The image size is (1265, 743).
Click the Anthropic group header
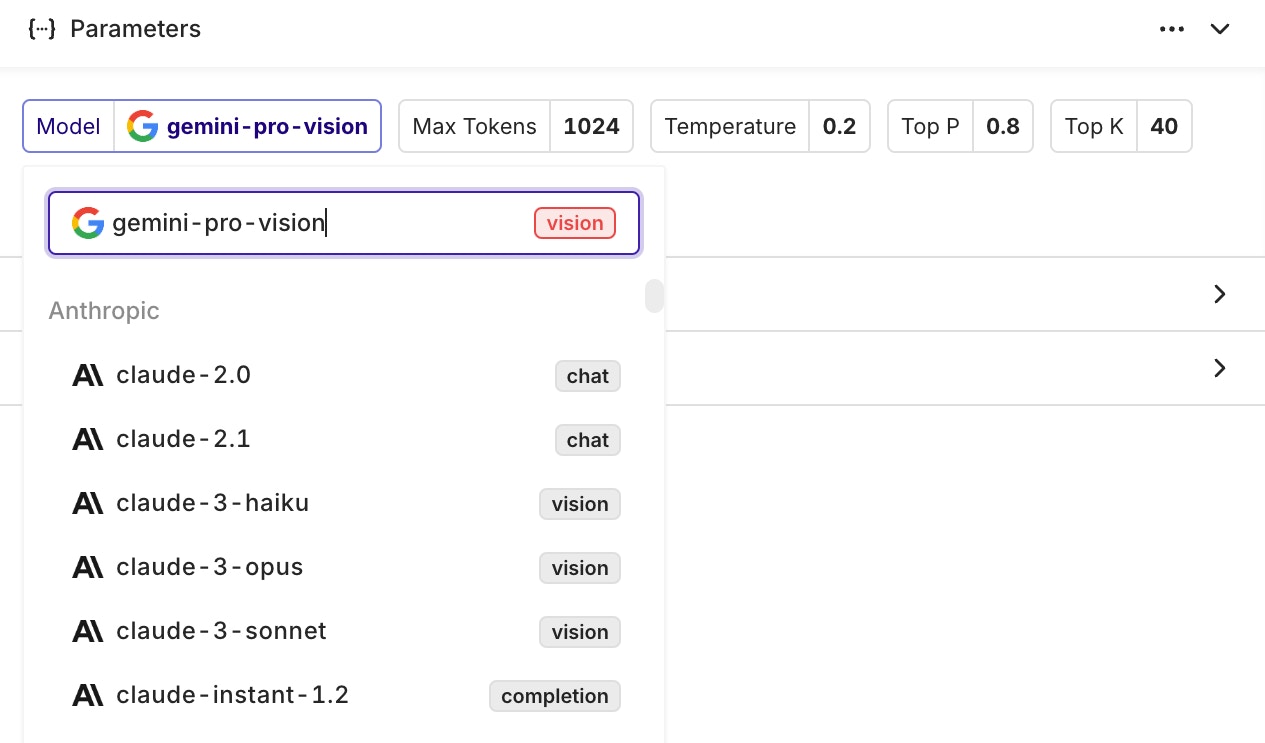click(104, 311)
